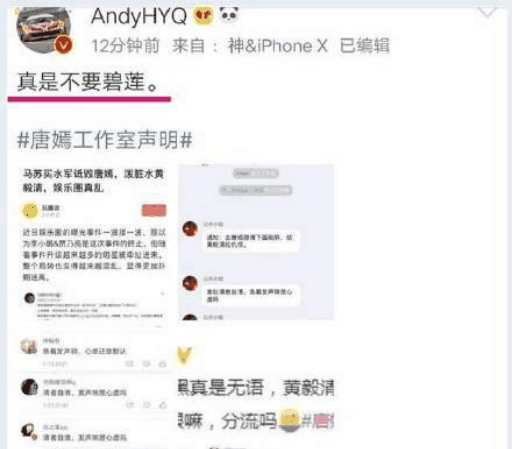Like the first comment thumbs-up
The height and width of the screenshot is (449, 513).
coord(163,364)
